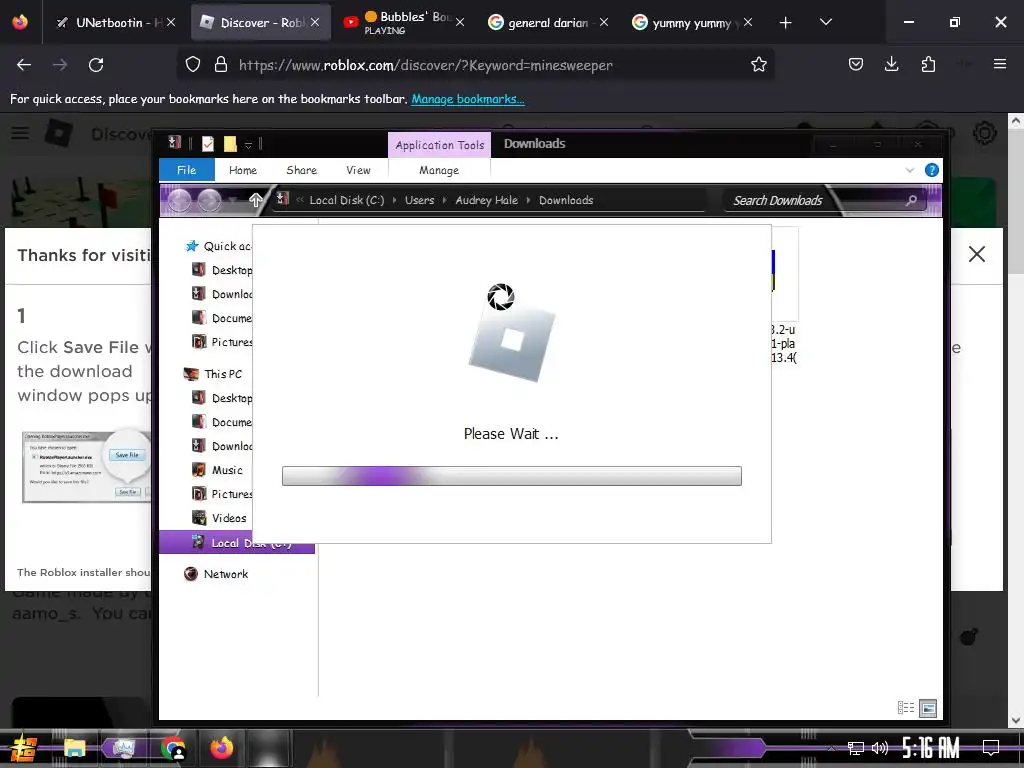Switch Explorer to details view
This screenshot has width=1024, height=768.
(x=906, y=708)
